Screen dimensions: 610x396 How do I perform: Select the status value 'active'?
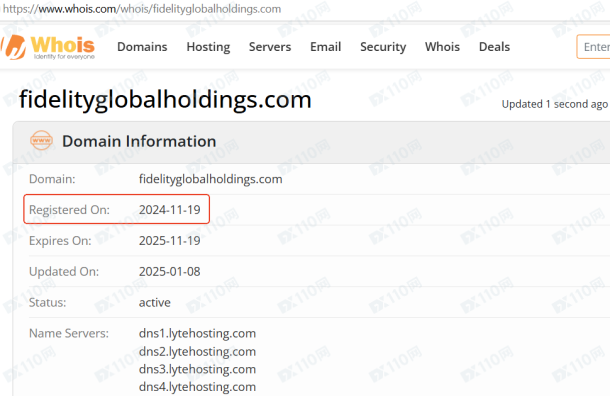click(x=154, y=302)
